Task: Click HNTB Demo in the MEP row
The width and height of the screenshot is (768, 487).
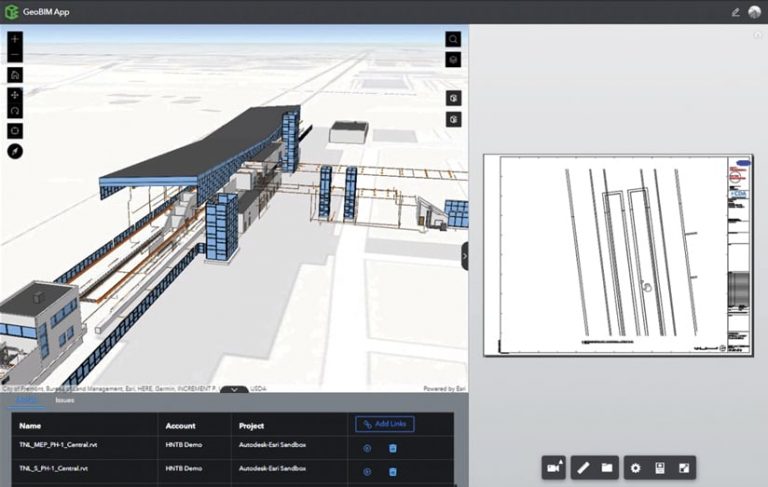Action: pyautogui.click(x=184, y=445)
